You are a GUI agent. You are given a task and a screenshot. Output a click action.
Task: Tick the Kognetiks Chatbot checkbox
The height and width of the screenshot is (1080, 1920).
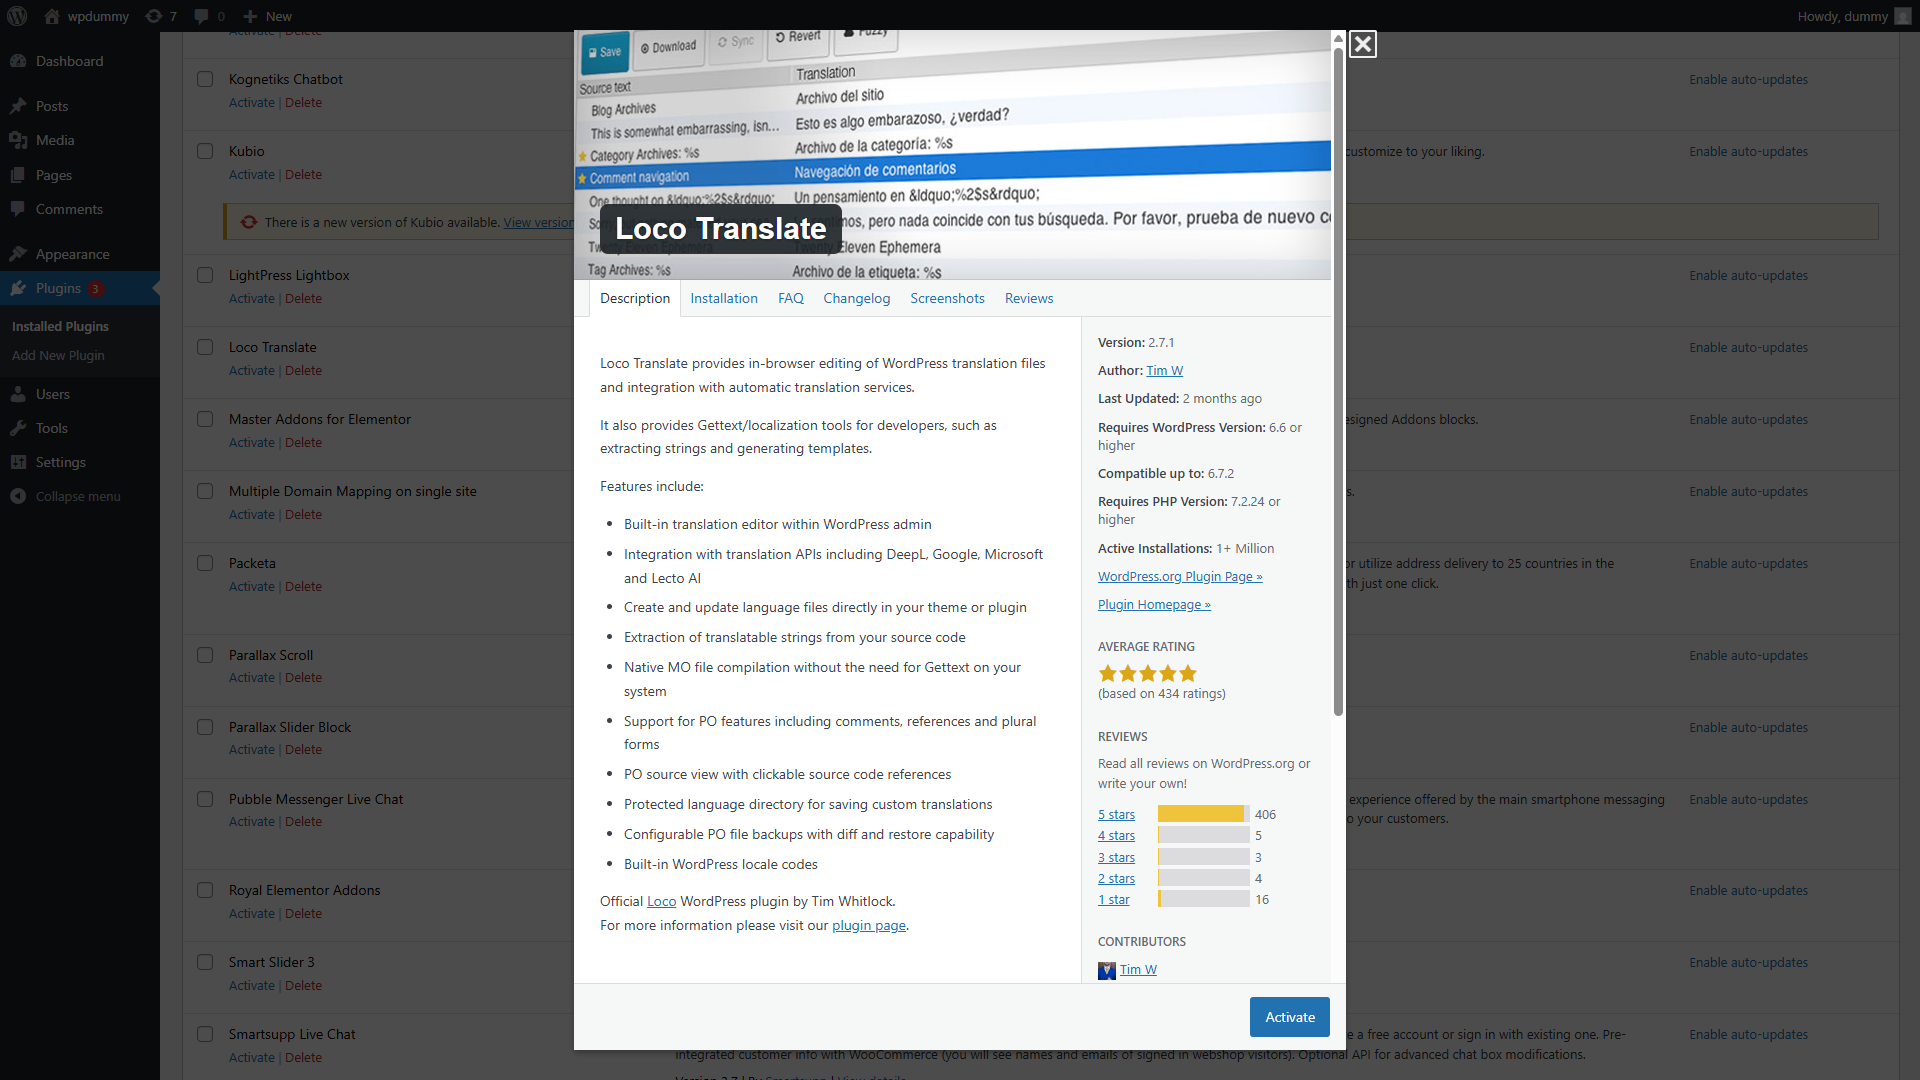205,79
